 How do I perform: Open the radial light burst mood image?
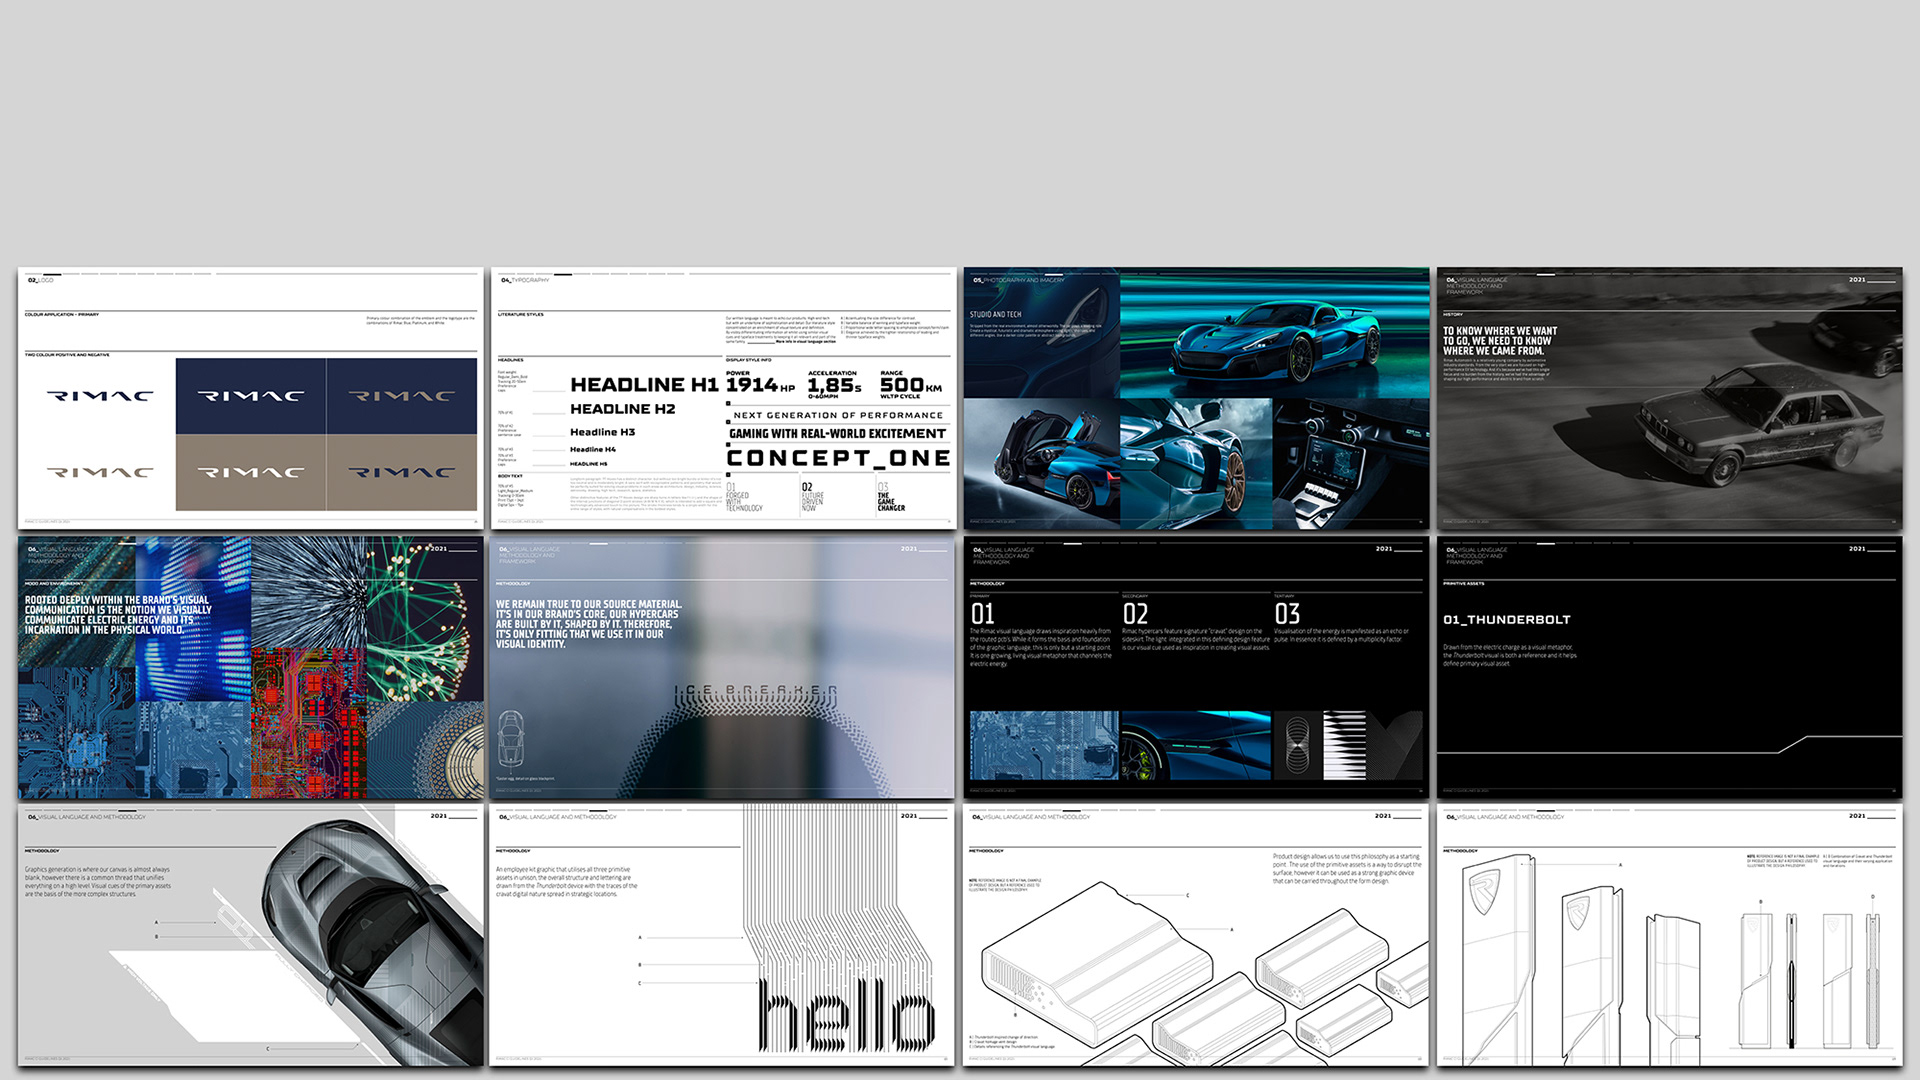[308, 592]
